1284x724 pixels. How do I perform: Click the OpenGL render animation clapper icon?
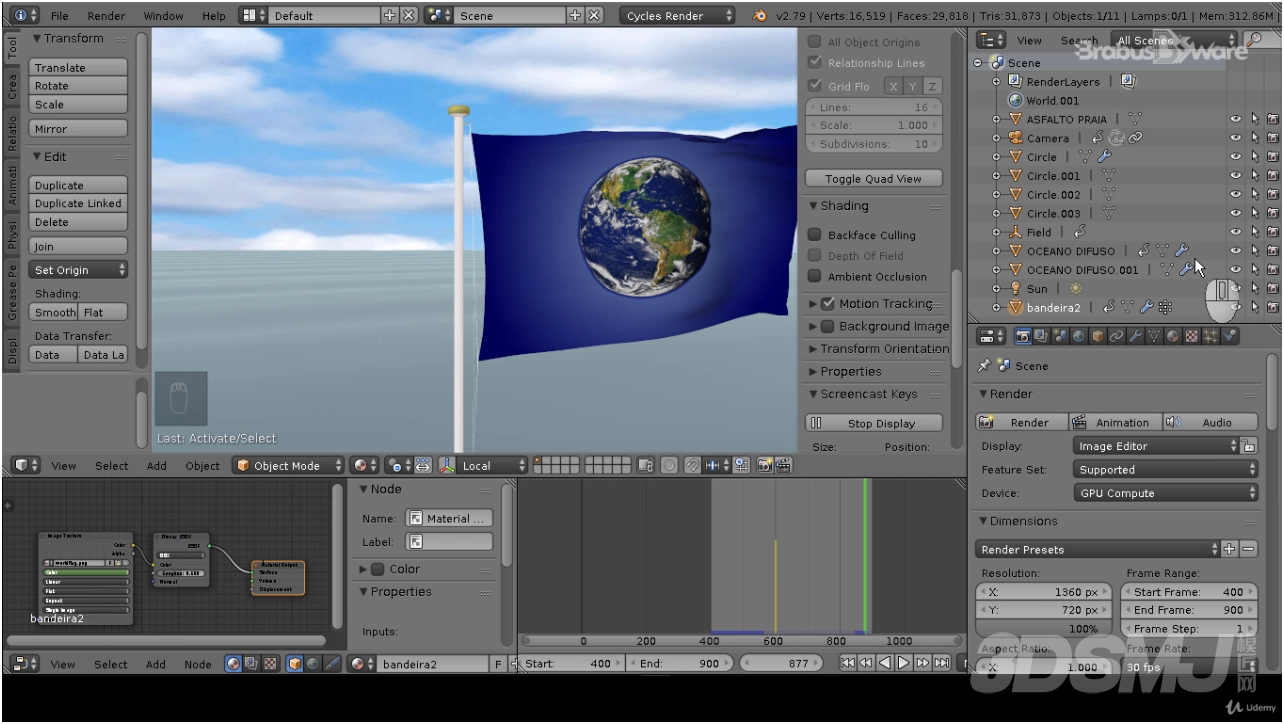(x=783, y=465)
